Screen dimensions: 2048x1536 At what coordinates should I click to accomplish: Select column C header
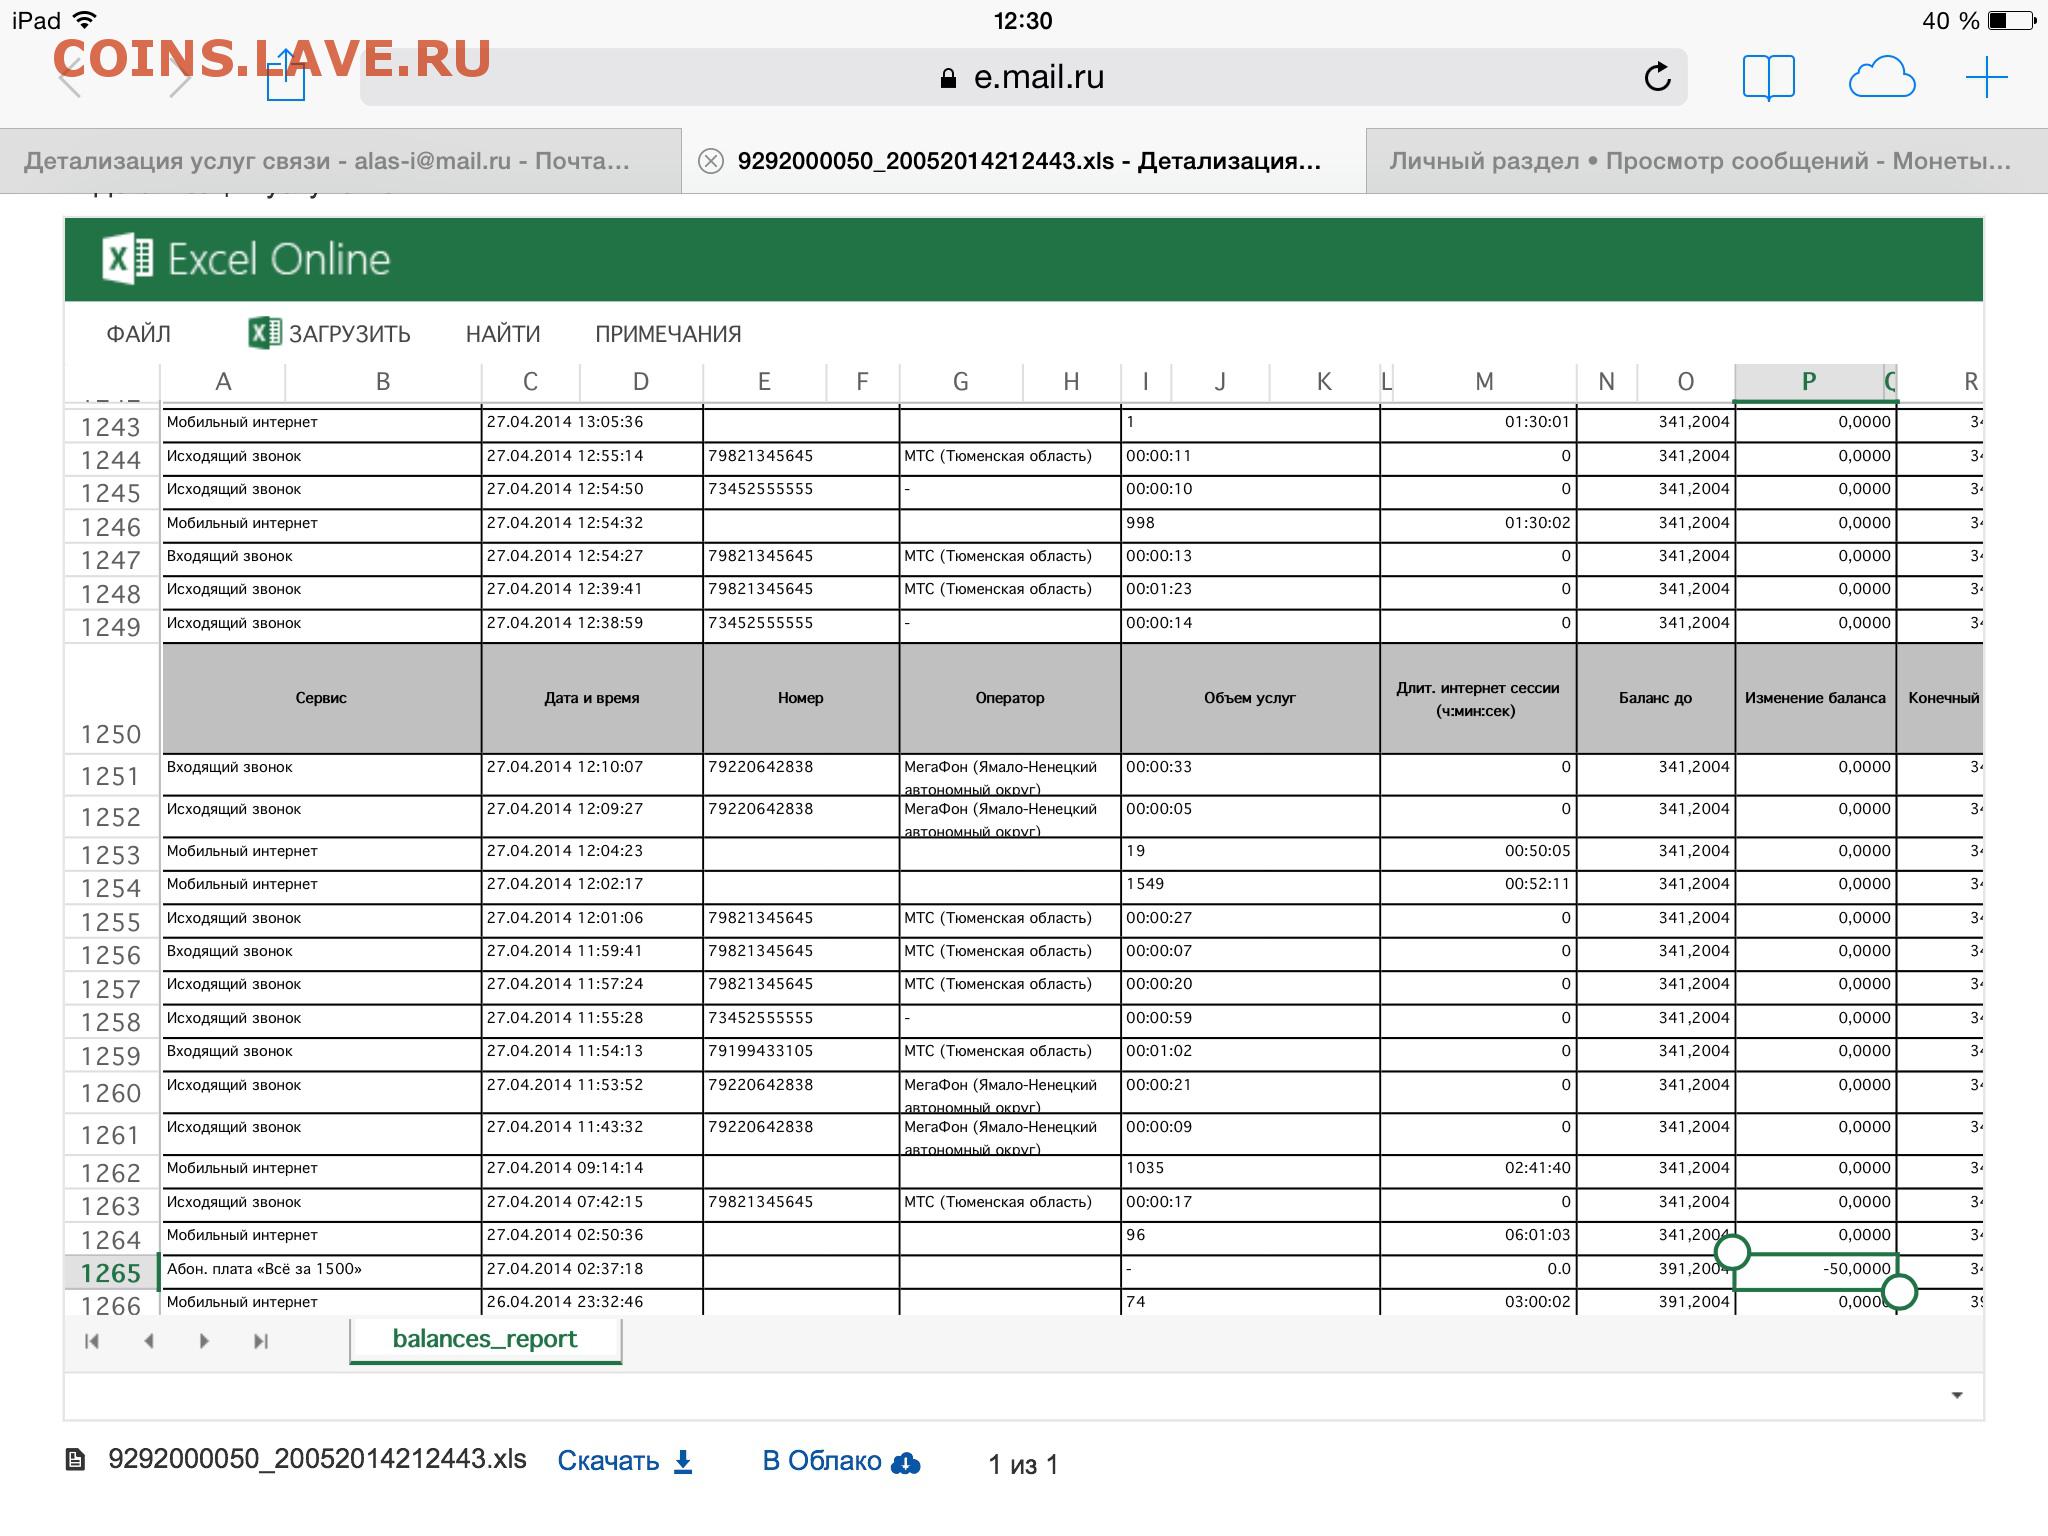pos(530,381)
